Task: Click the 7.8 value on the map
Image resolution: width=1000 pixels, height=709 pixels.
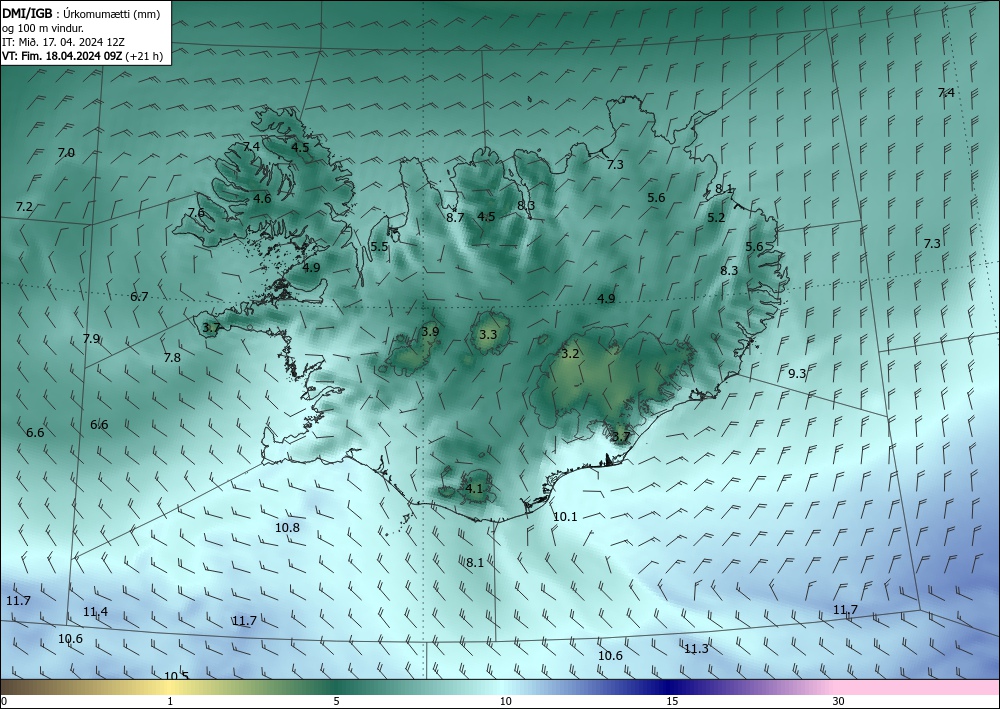Action: (172, 358)
